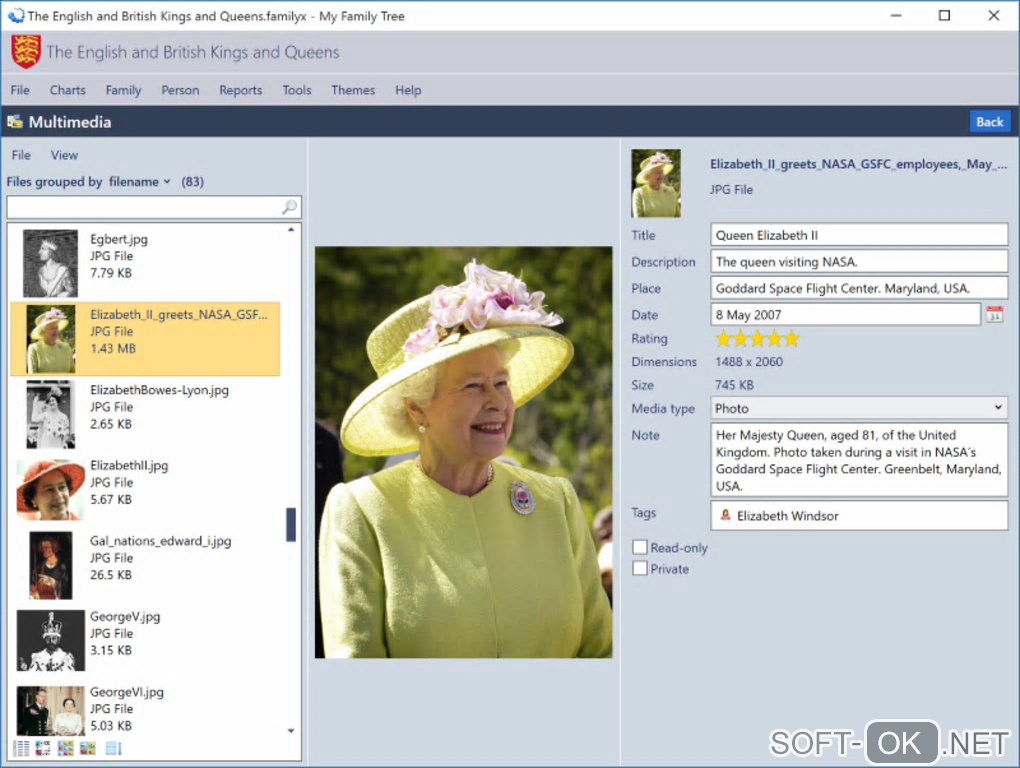Minimize the My Family Tree window
Viewport: 1020px width, 768px height.
896,16
